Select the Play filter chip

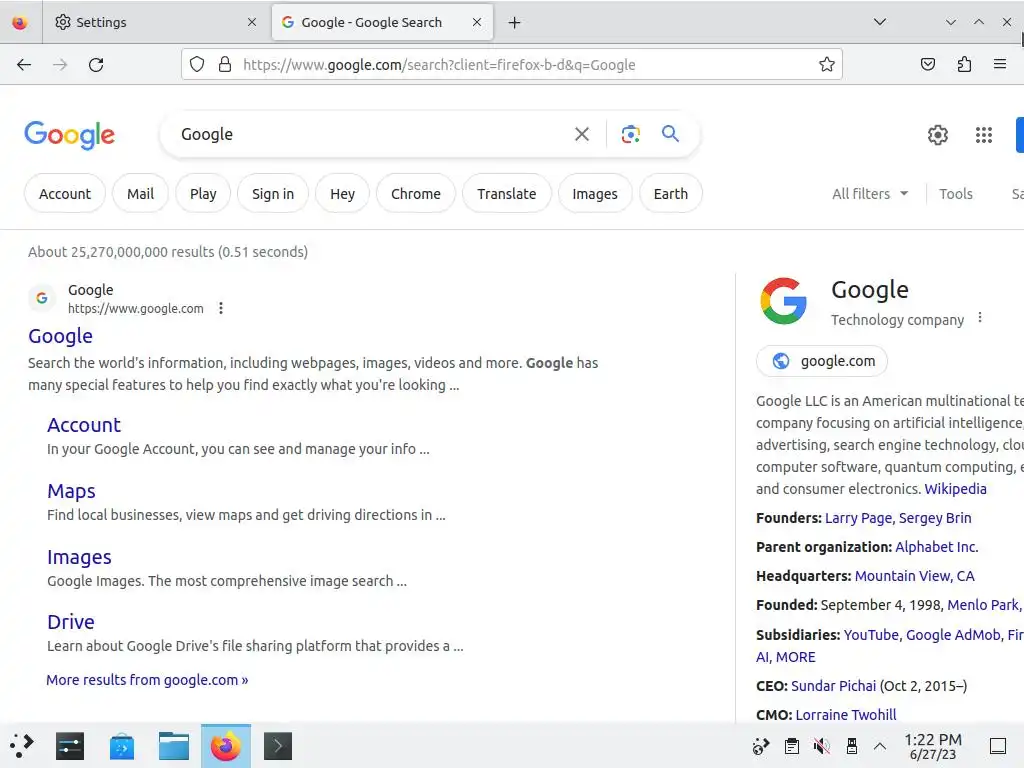pos(203,194)
